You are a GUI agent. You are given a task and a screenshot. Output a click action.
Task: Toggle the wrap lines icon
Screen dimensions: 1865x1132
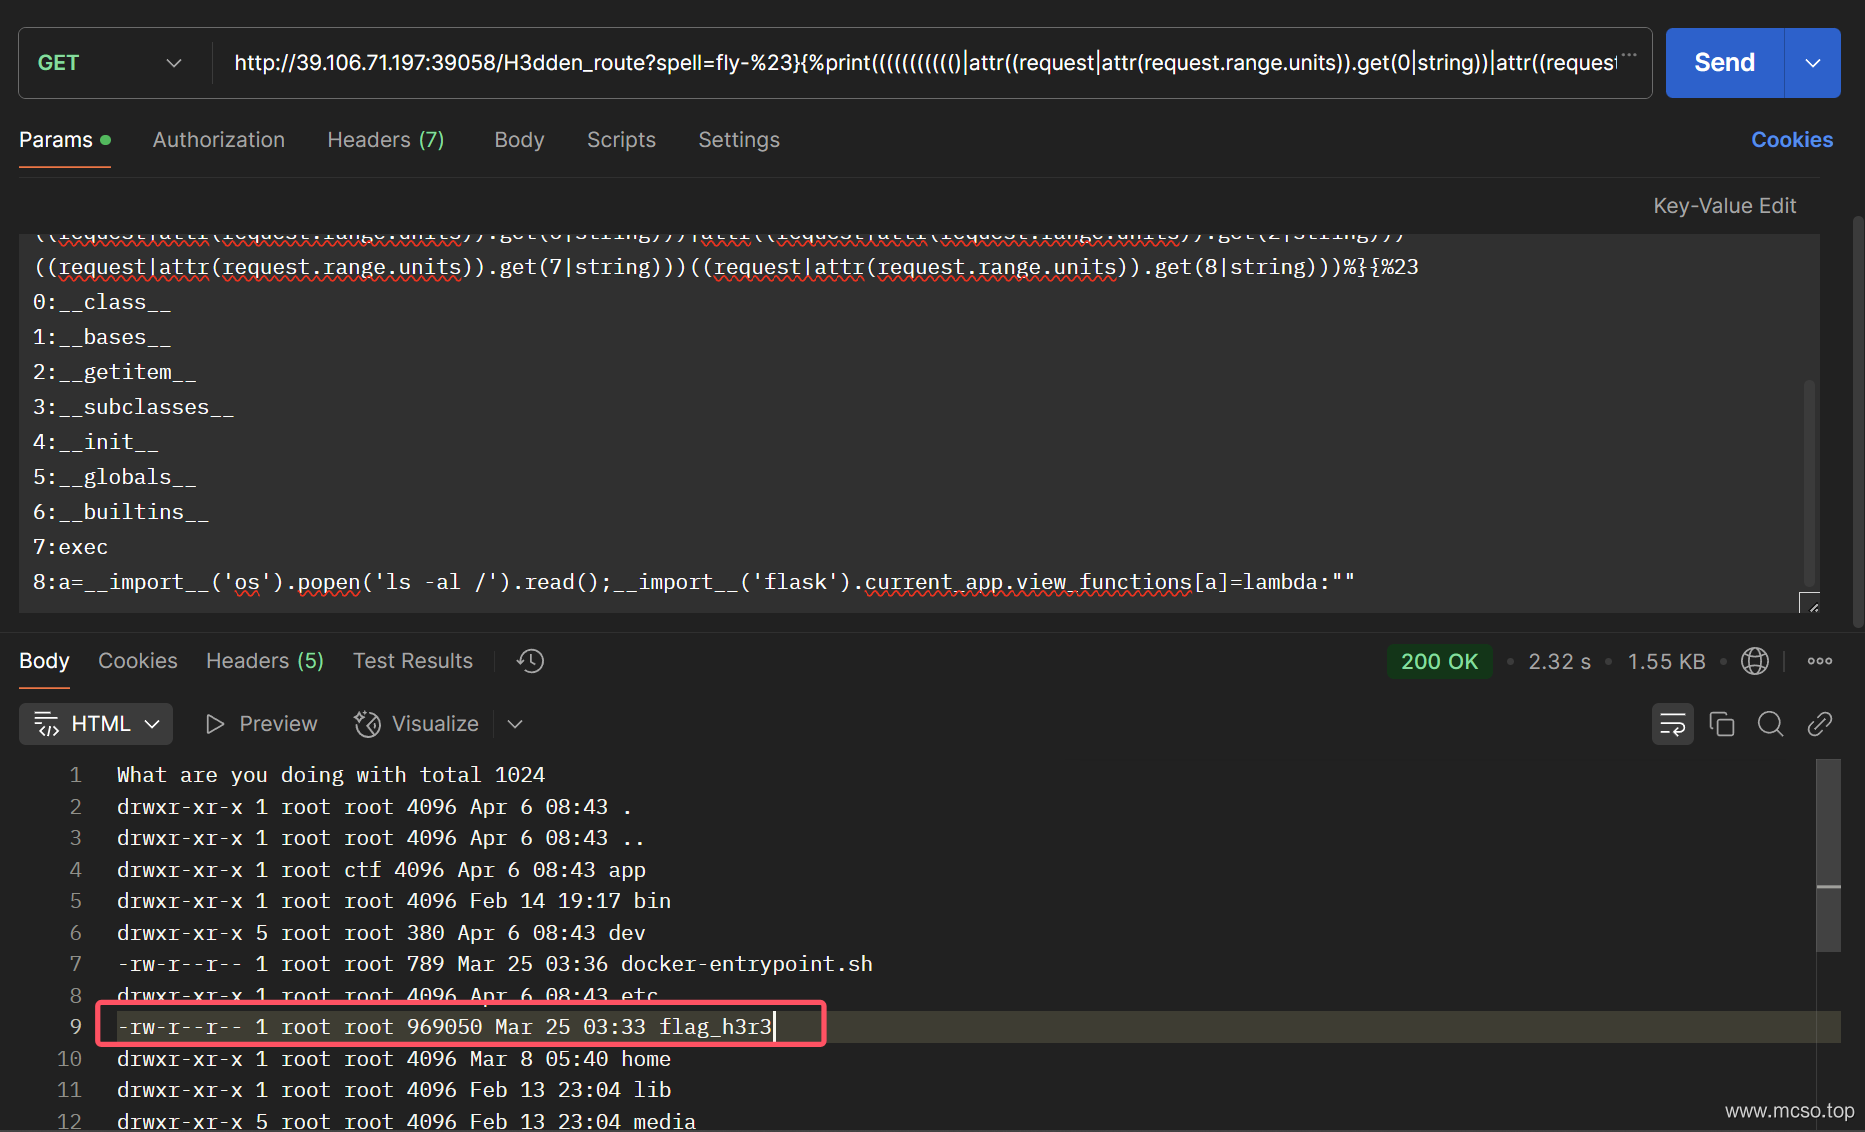tap(1672, 724)
